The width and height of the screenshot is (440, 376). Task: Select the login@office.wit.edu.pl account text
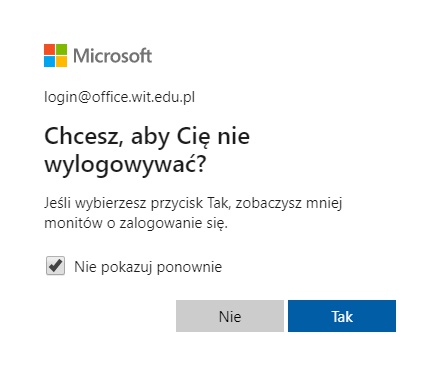(x=120, y=97)
